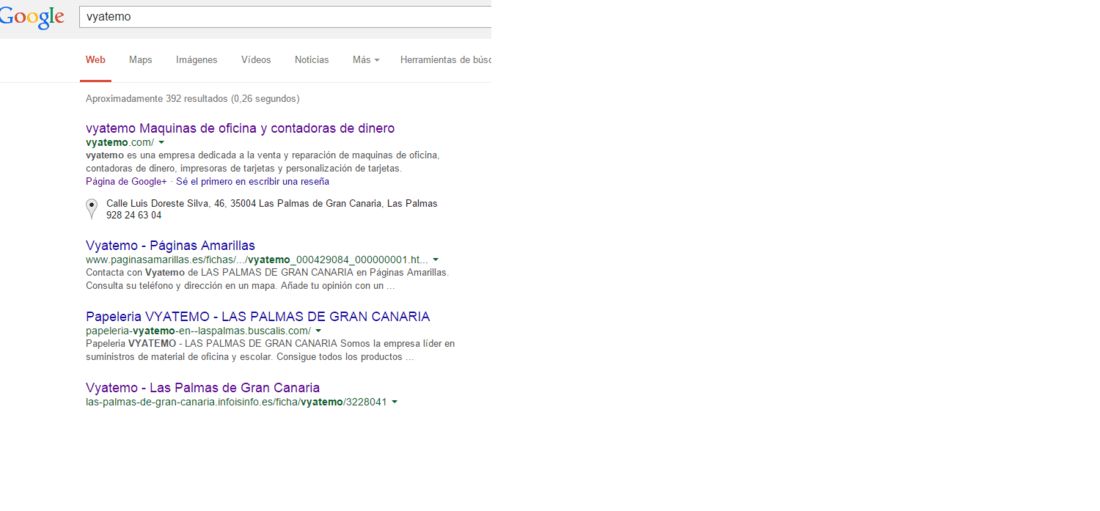Open vyatemo Maquinas de oficina result
Viewport: 1100px width, 511px height.
click(x=240, y=128)
